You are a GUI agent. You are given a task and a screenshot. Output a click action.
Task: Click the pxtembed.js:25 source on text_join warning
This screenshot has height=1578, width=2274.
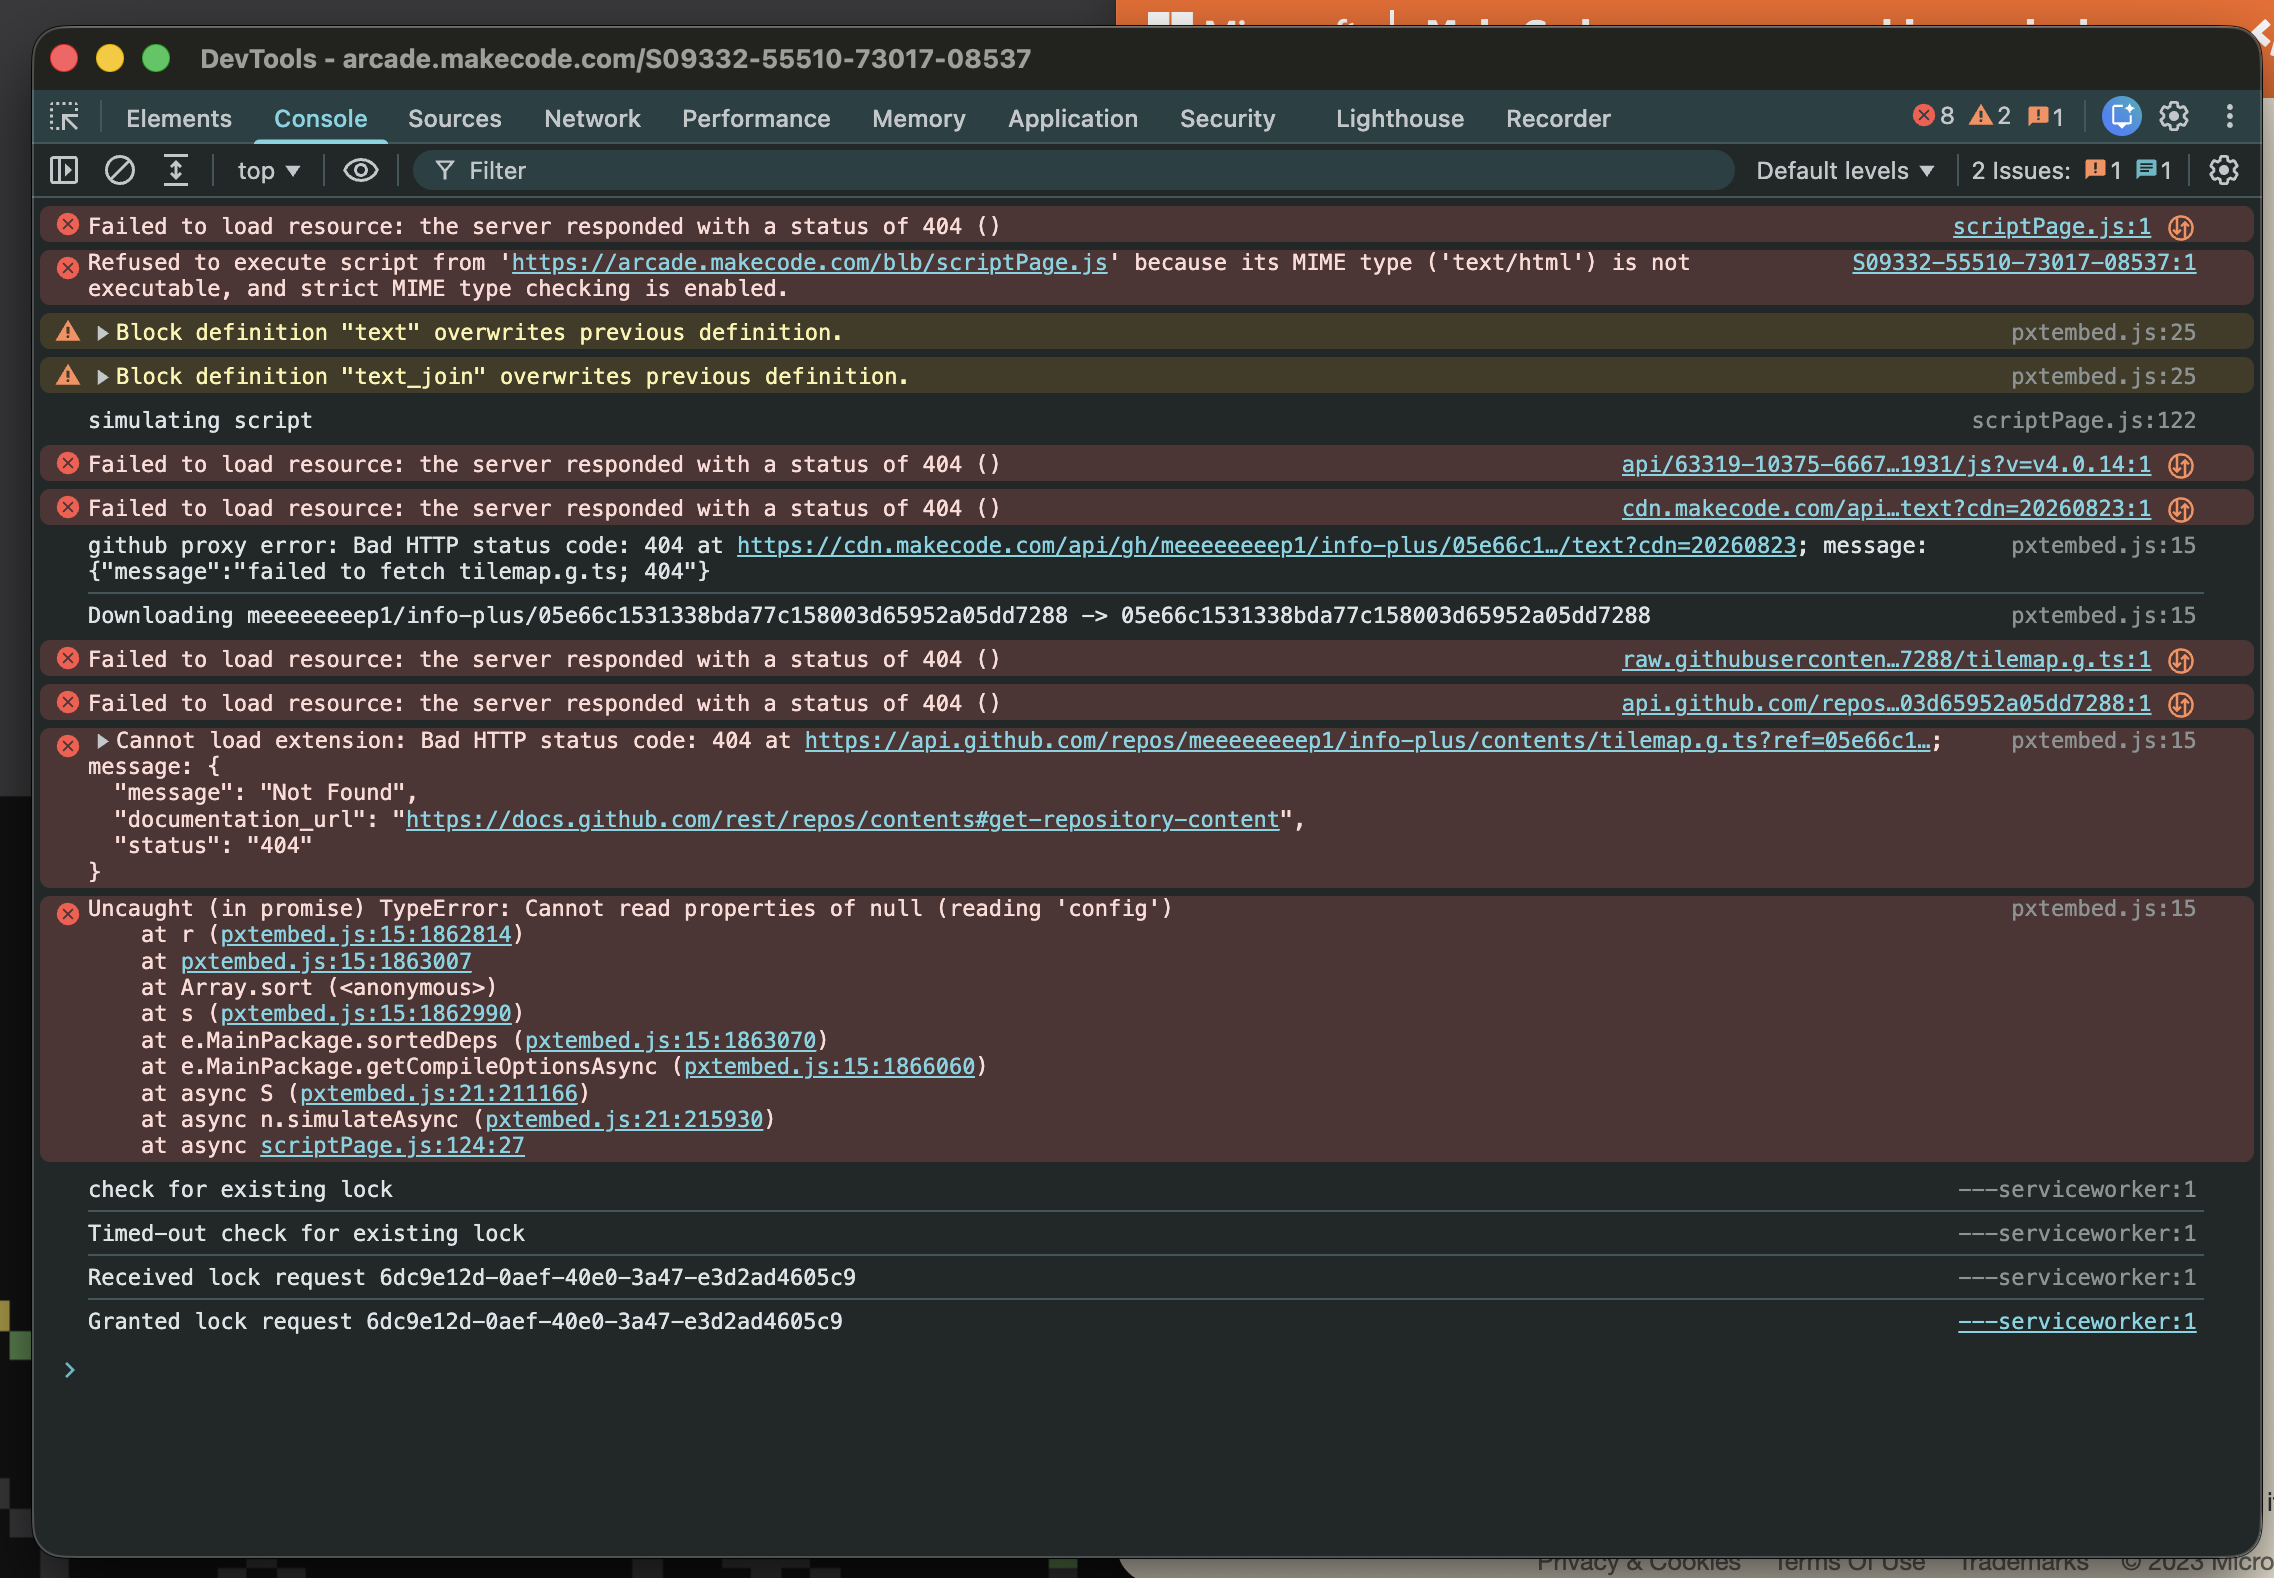click(2103, 377)
